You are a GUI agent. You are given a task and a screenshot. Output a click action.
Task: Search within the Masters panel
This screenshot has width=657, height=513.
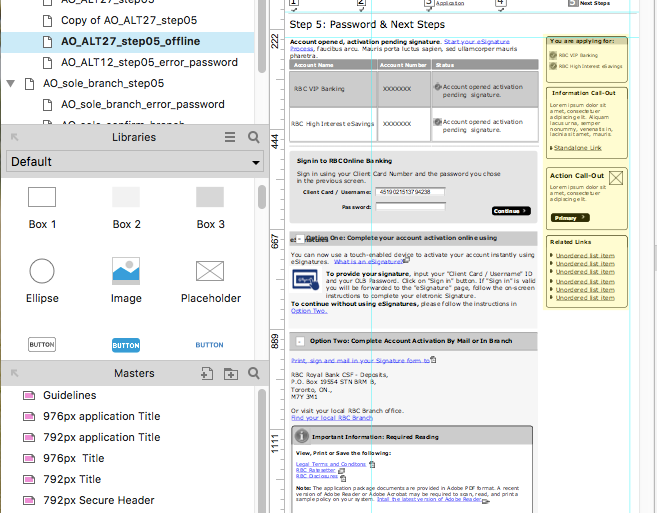(x=253, y=373)
